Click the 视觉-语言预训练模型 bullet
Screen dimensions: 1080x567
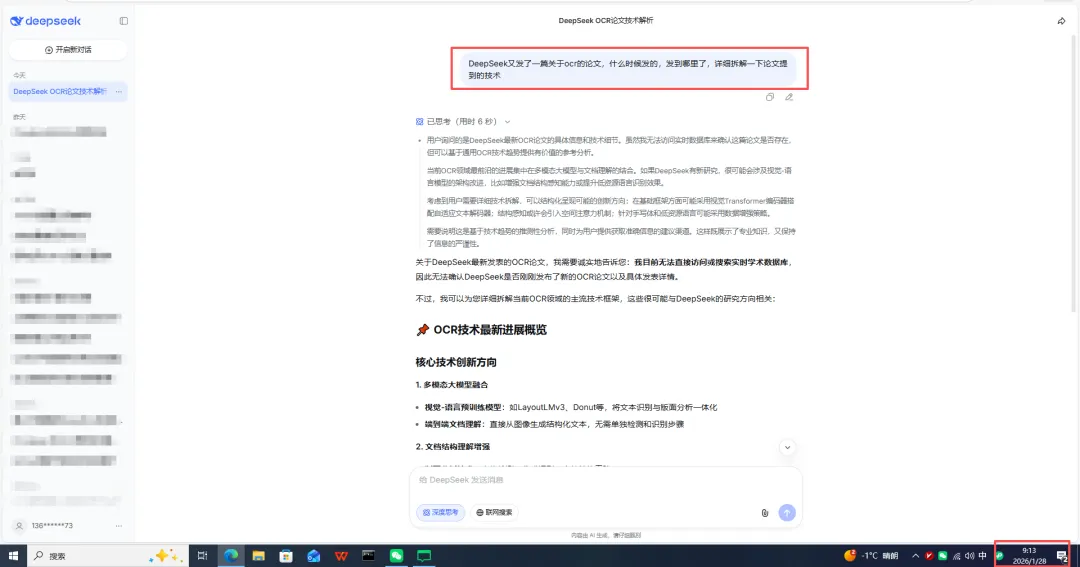coord(571,408)
